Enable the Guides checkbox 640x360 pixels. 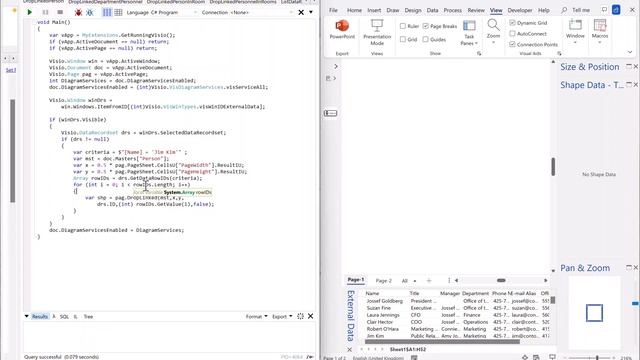tap(426, 39)
